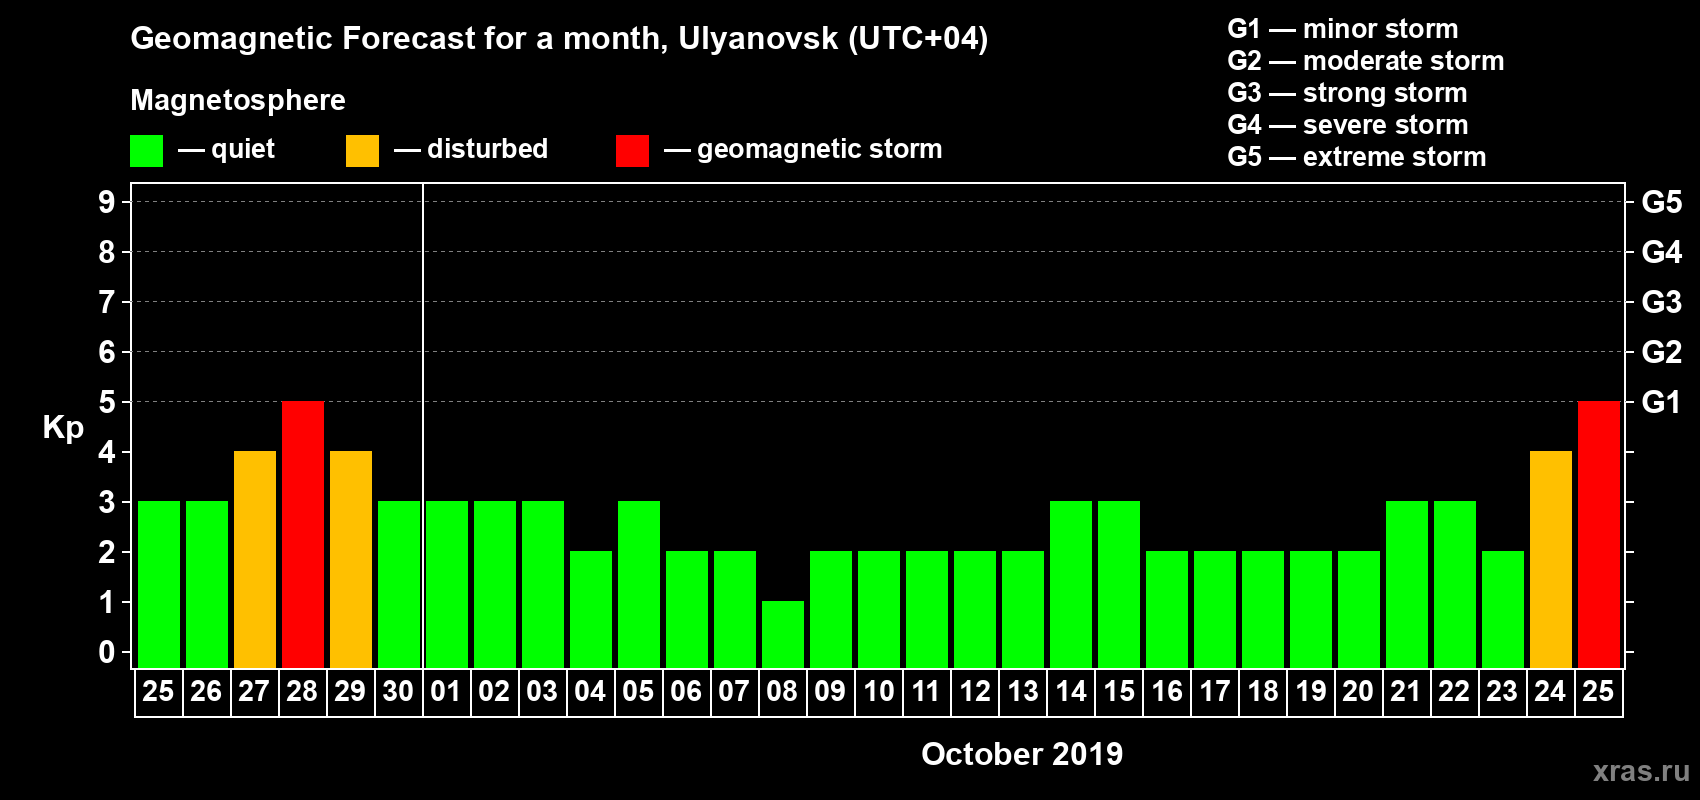Click the 'G4 — severe storm' legend line

1348,125
